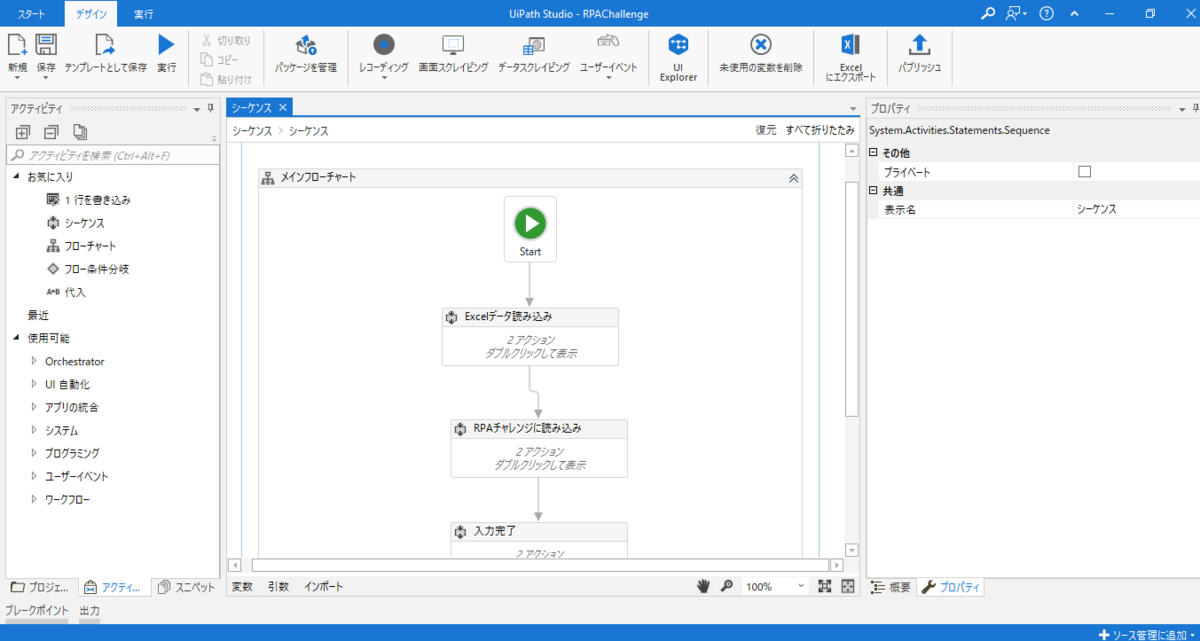Open the 保存 dropdown arrow
Image resolution: width=1200 pixels, height=641 pixels.
(46, 79)
